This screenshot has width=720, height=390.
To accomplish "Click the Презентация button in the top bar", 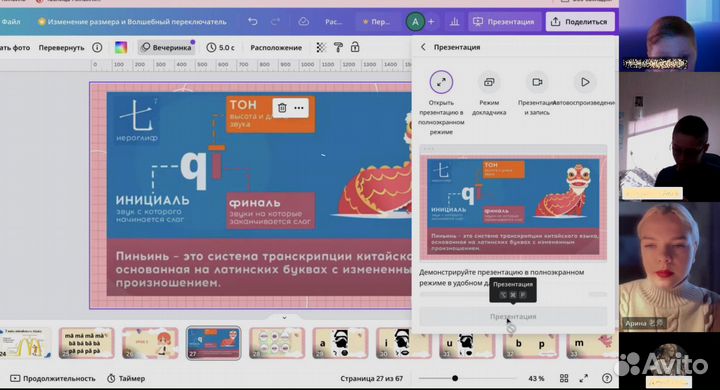I will (504, 22).
